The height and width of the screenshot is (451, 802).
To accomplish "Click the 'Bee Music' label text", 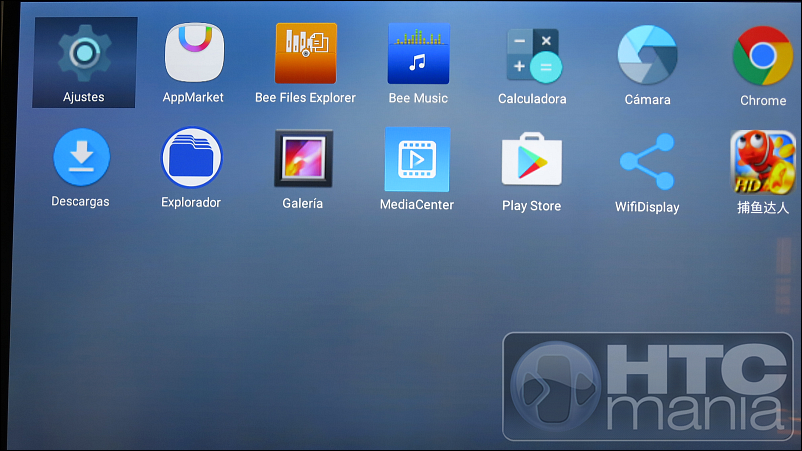I will [x=418, y=98].
